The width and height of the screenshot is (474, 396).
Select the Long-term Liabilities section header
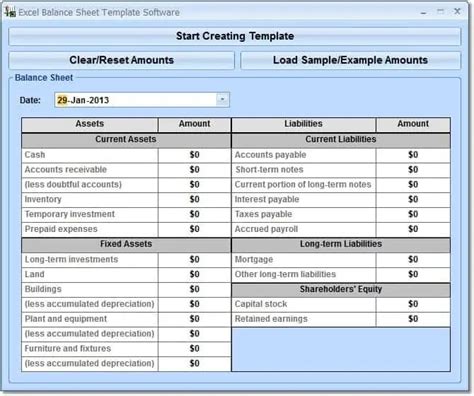click(341, 244)
